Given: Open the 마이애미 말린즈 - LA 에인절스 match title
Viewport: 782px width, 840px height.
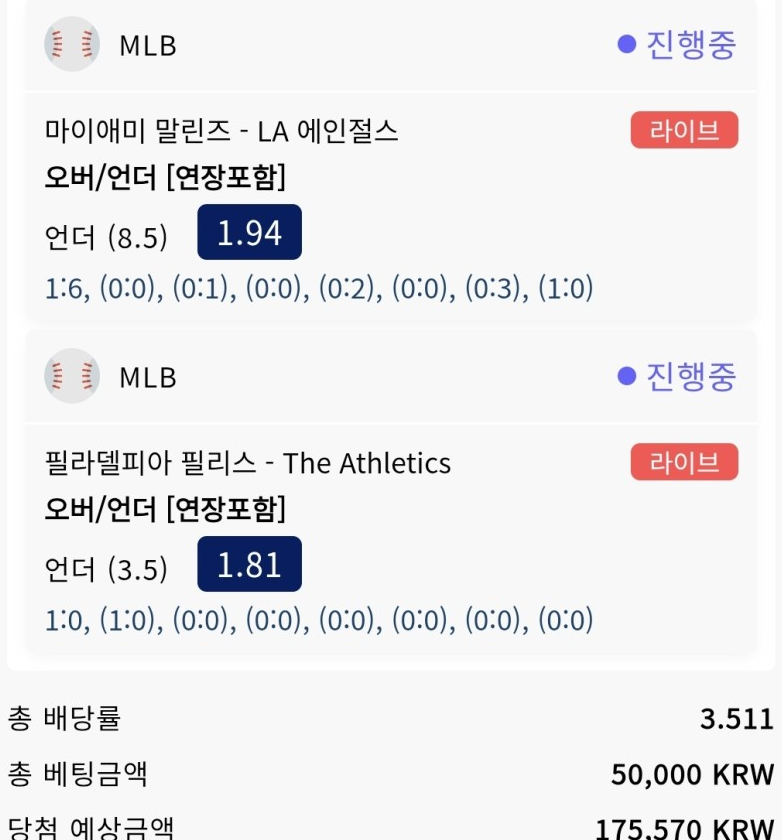Looking at the screenshot, I should 221,131.
